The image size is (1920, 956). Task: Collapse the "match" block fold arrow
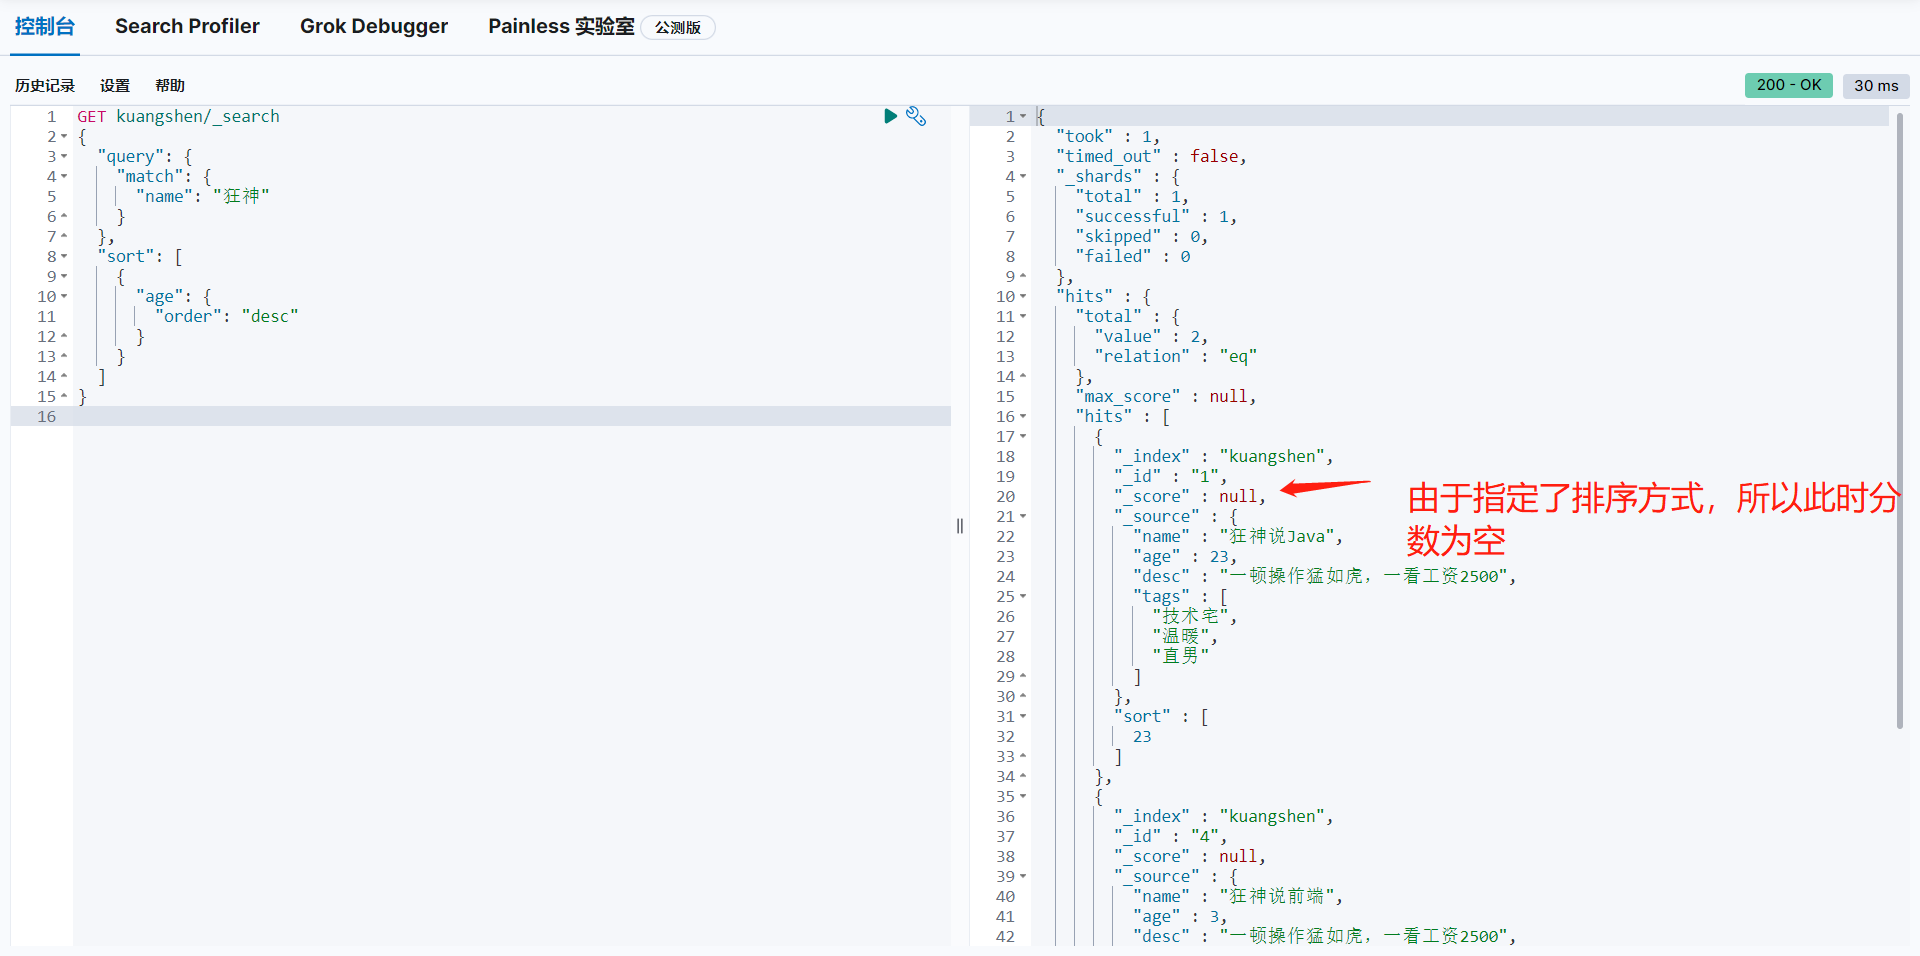[64, 176]
